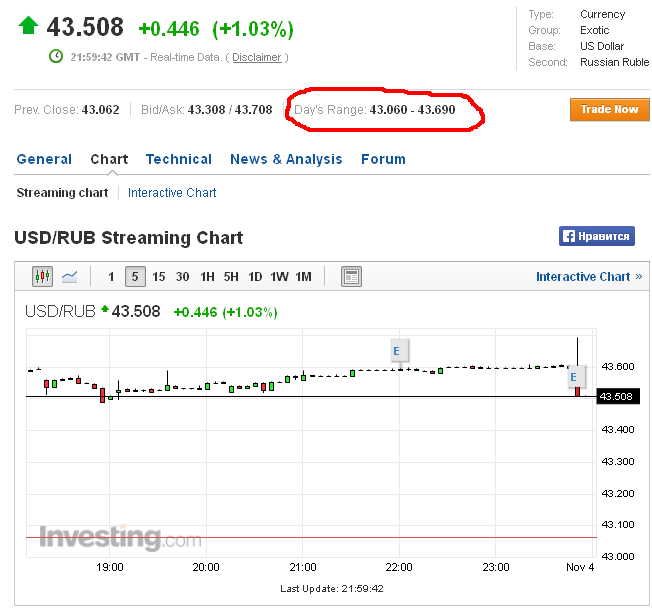Open the News & Analysis tab

[x=286, y=159]
